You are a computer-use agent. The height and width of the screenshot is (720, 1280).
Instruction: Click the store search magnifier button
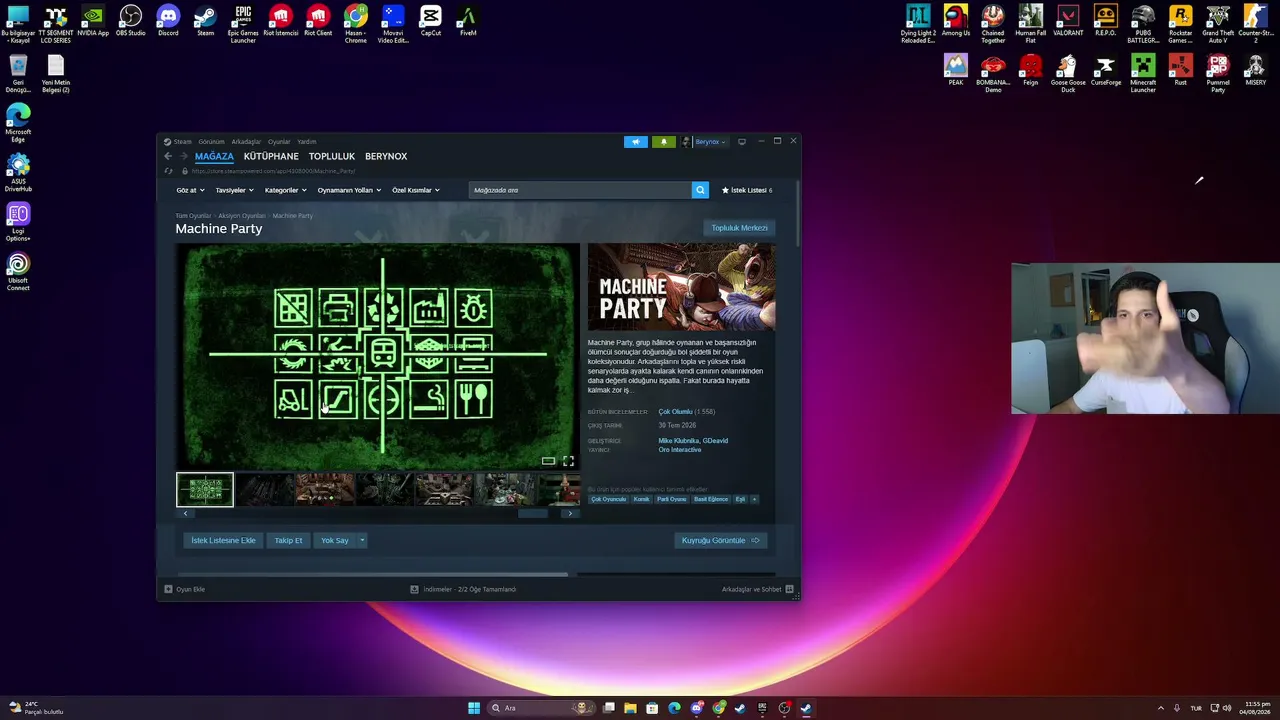tap(700, 190)
